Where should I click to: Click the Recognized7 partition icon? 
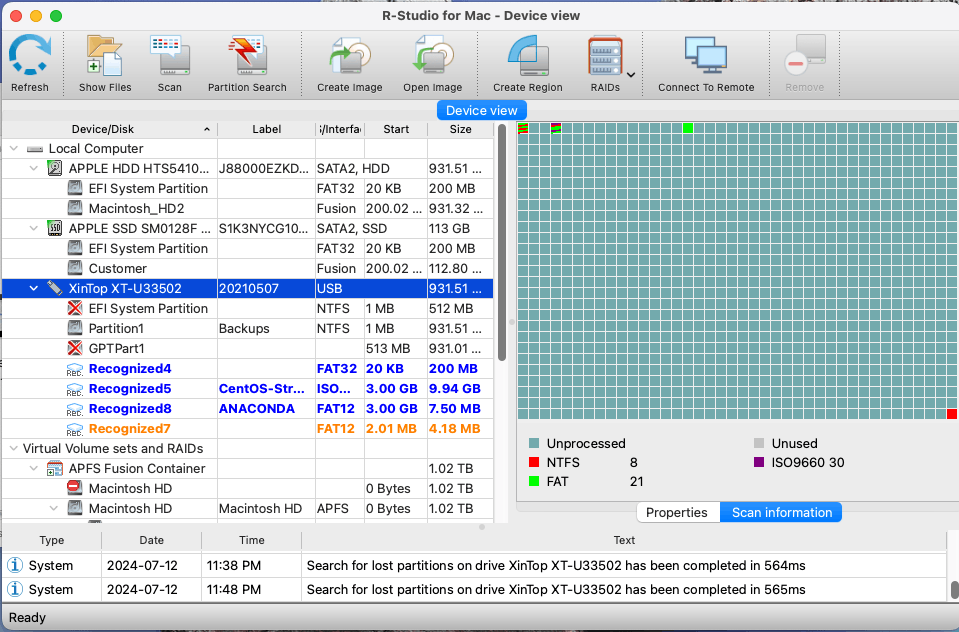pos(75,429)
